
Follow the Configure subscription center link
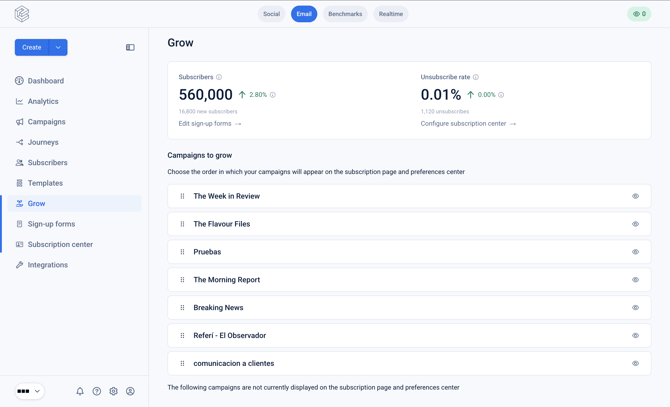[468, 124]
